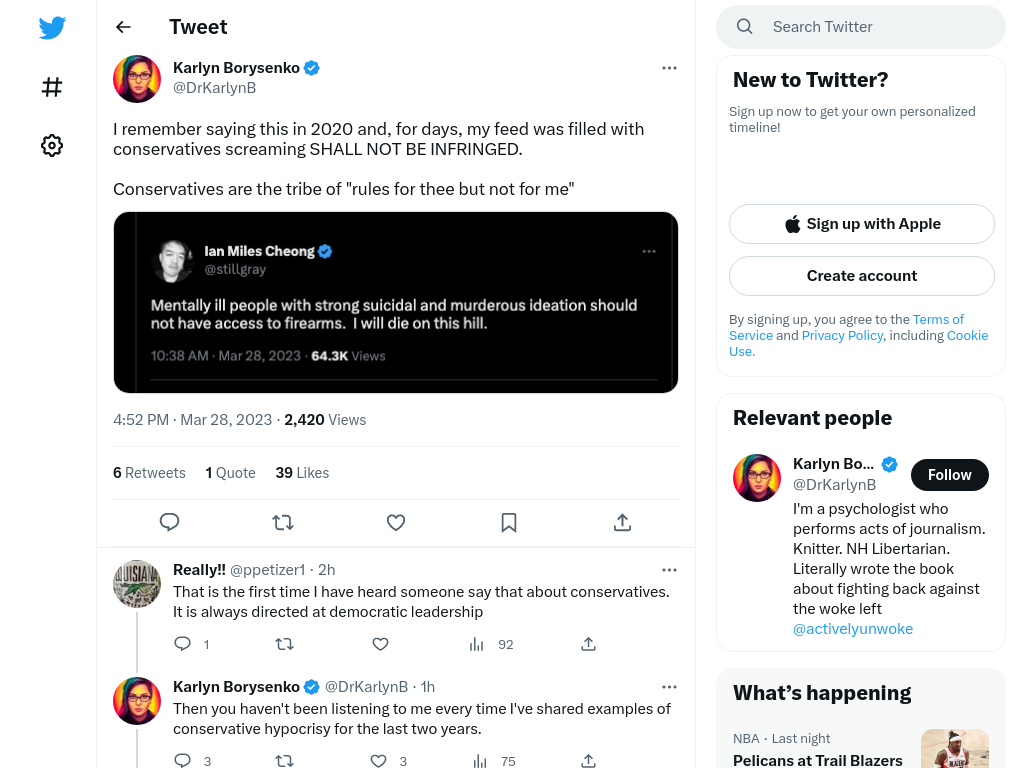The height and width of the screenshot is (768, 1024).
Task: Open Explore hashtag icon in sidebar
Action: tap(52, 87)
